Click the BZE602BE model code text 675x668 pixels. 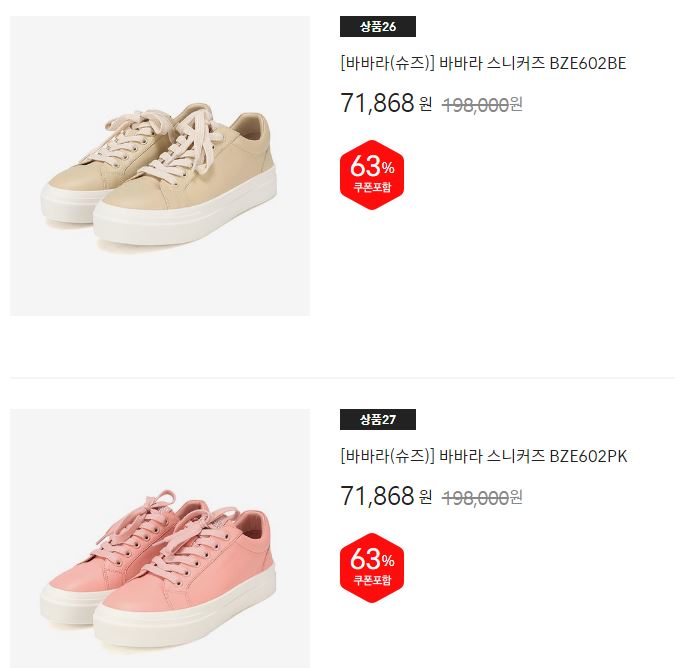click(588, 63)
